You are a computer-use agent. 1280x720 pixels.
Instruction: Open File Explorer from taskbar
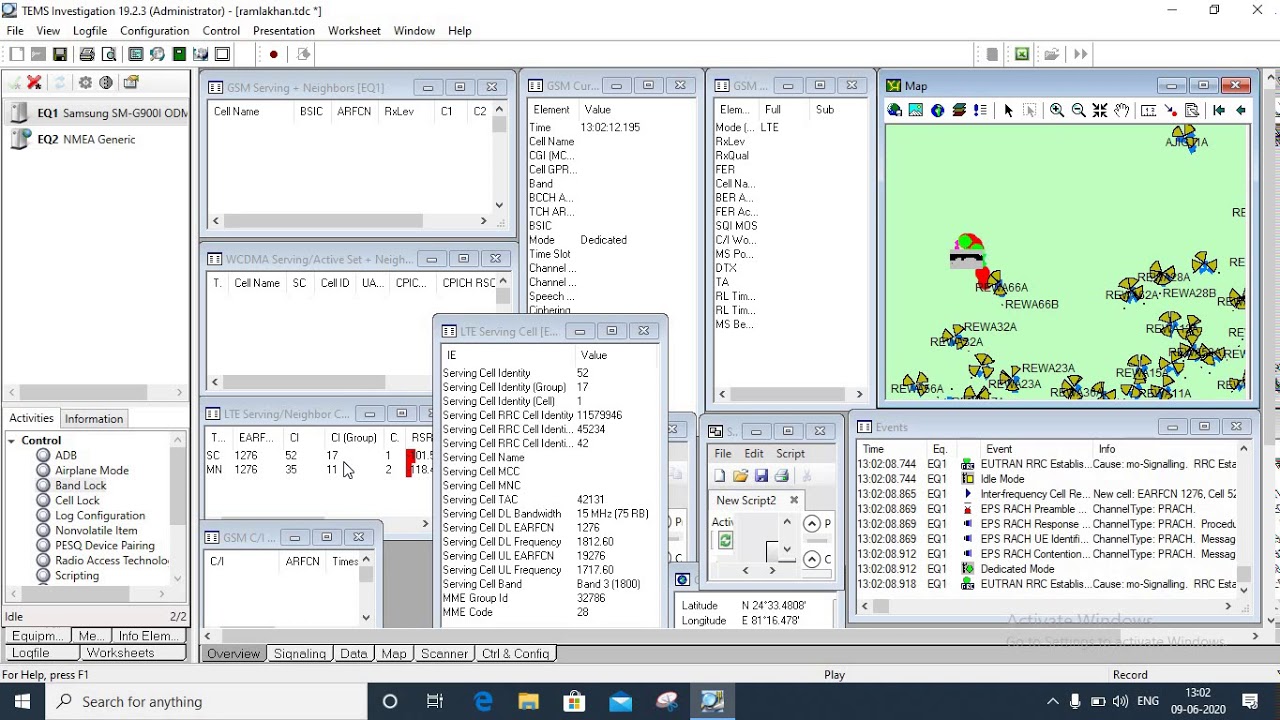[x=528, y=701]
